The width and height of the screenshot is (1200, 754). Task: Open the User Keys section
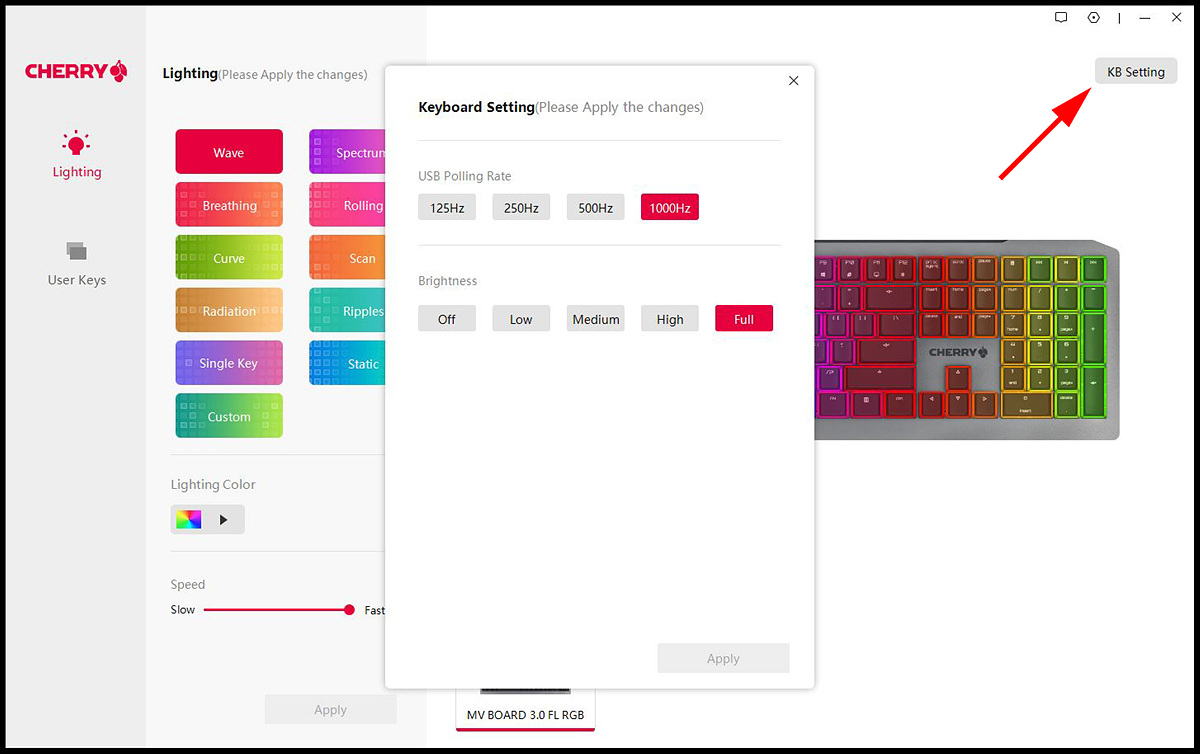[x=77, y=264]
